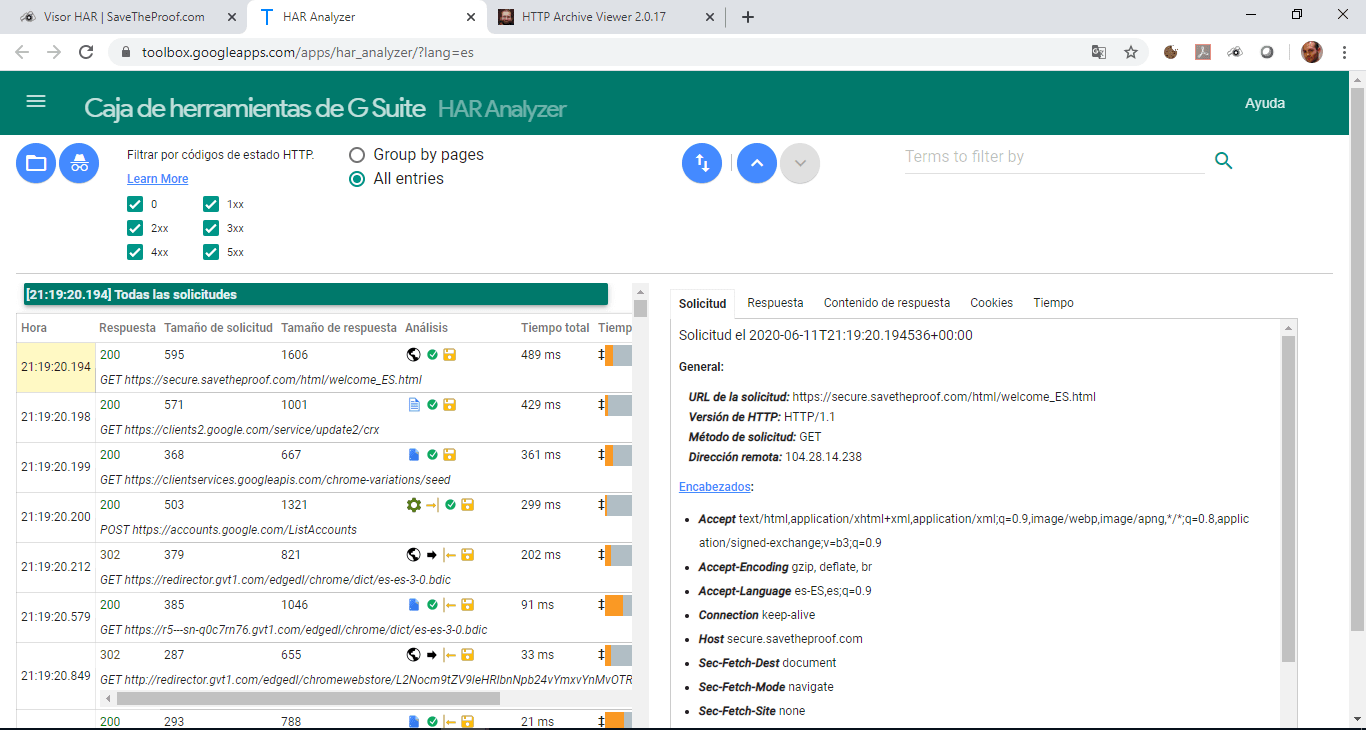Screen dimensions: 1366x730
Task: Open the Cookies tab
Action: pos(991,303)
